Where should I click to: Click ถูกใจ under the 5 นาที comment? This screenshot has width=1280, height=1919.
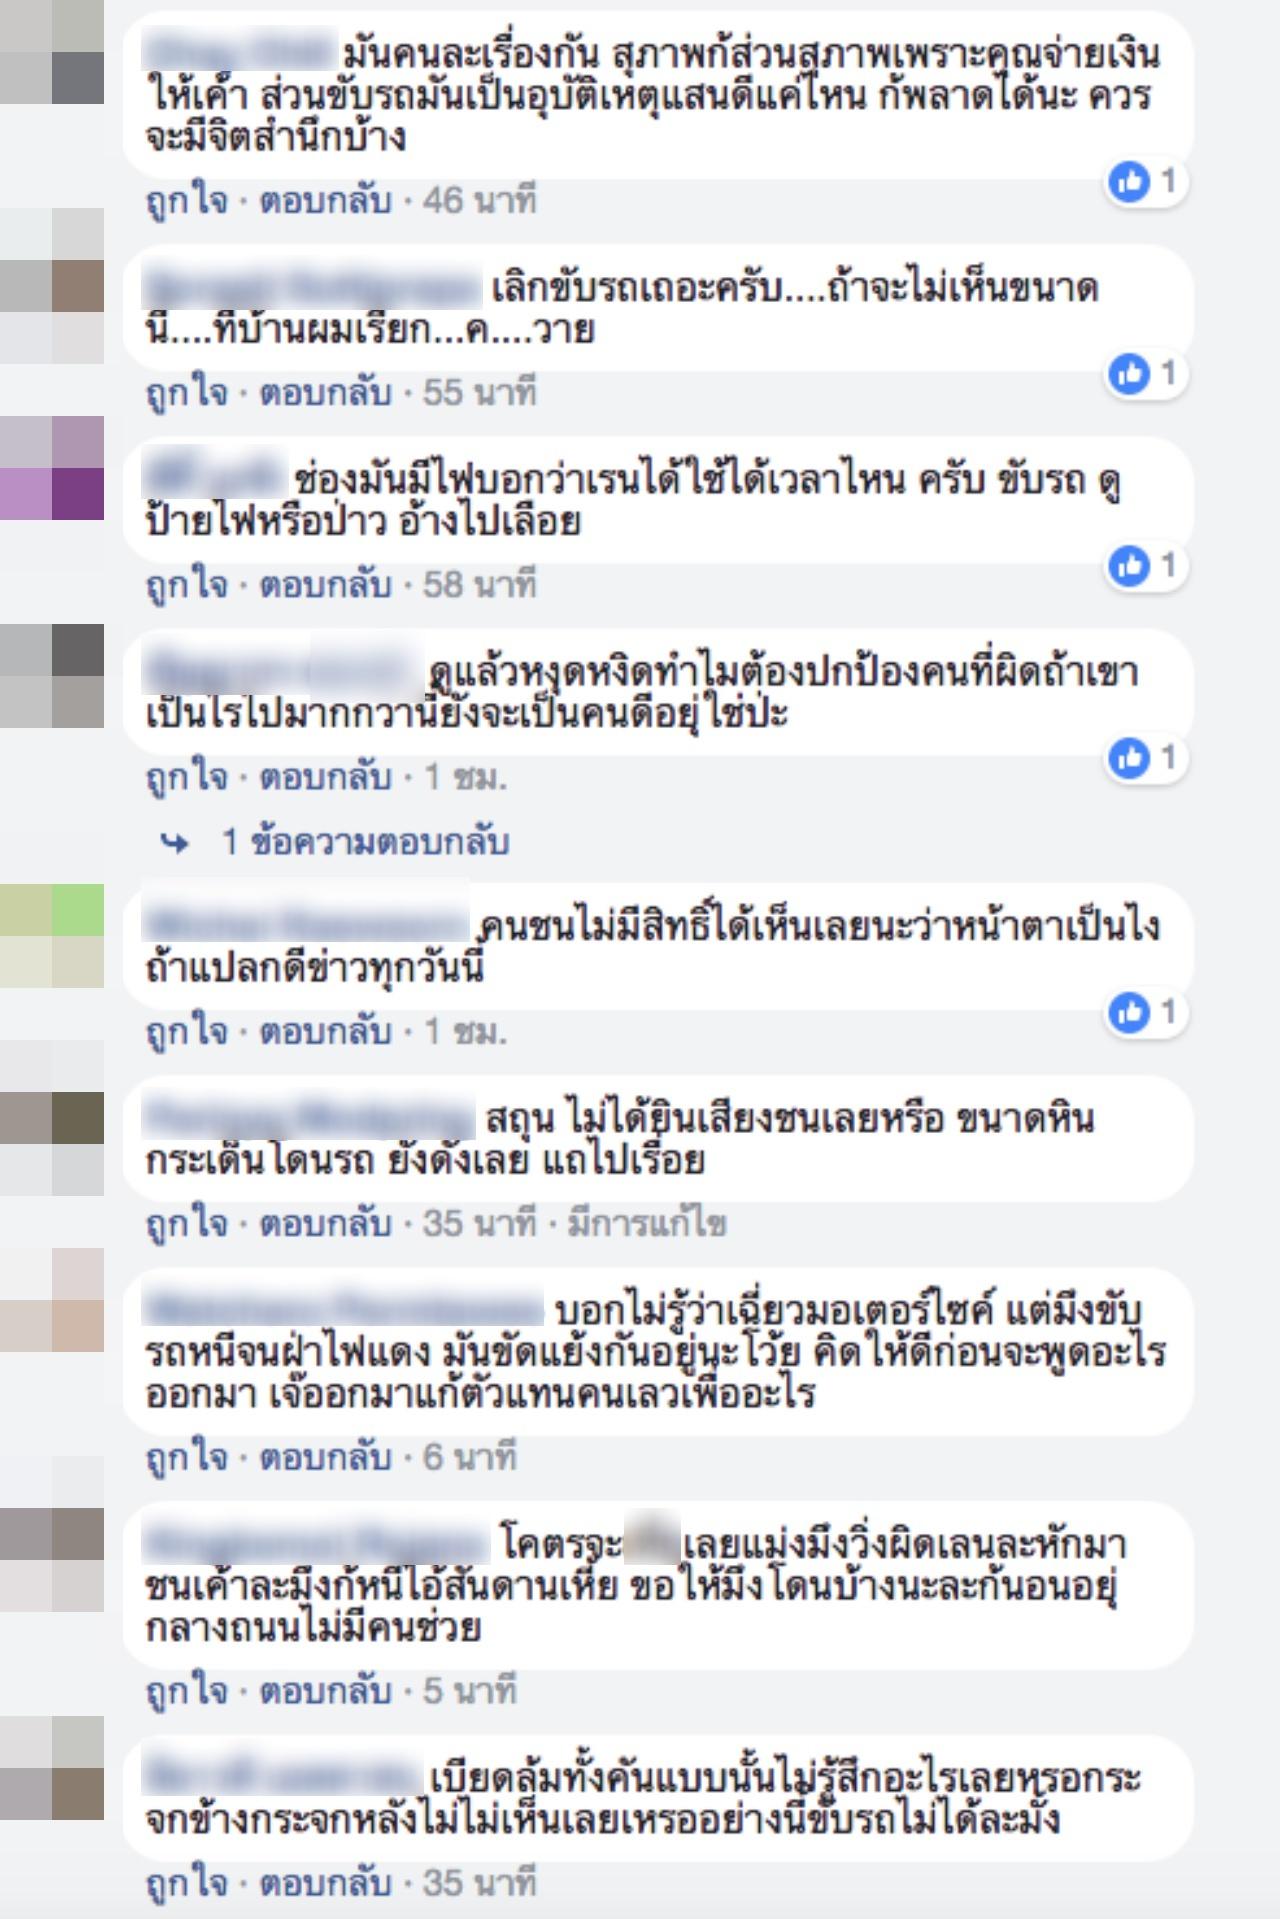pyautogui.click(x=186, y=1691)
